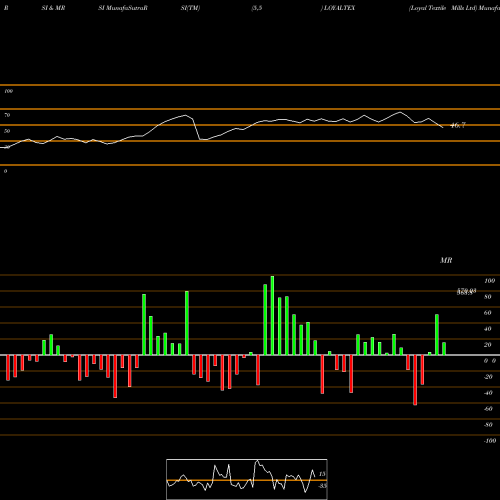
Task: Click the '-20' label on the MR axis
Action: click(x=488, y=377)
